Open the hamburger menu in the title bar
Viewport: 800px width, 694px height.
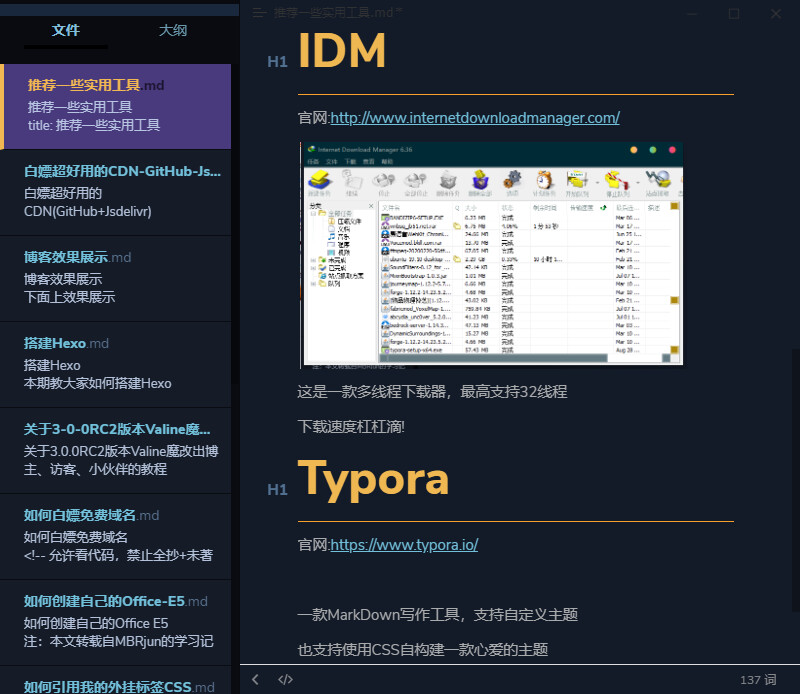(259, 13)
